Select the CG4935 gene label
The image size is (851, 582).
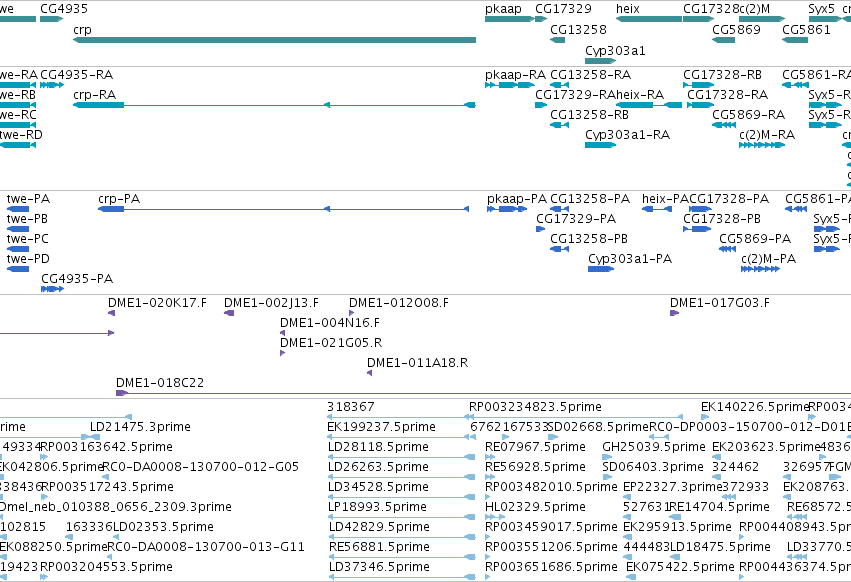tap(64, 9)
